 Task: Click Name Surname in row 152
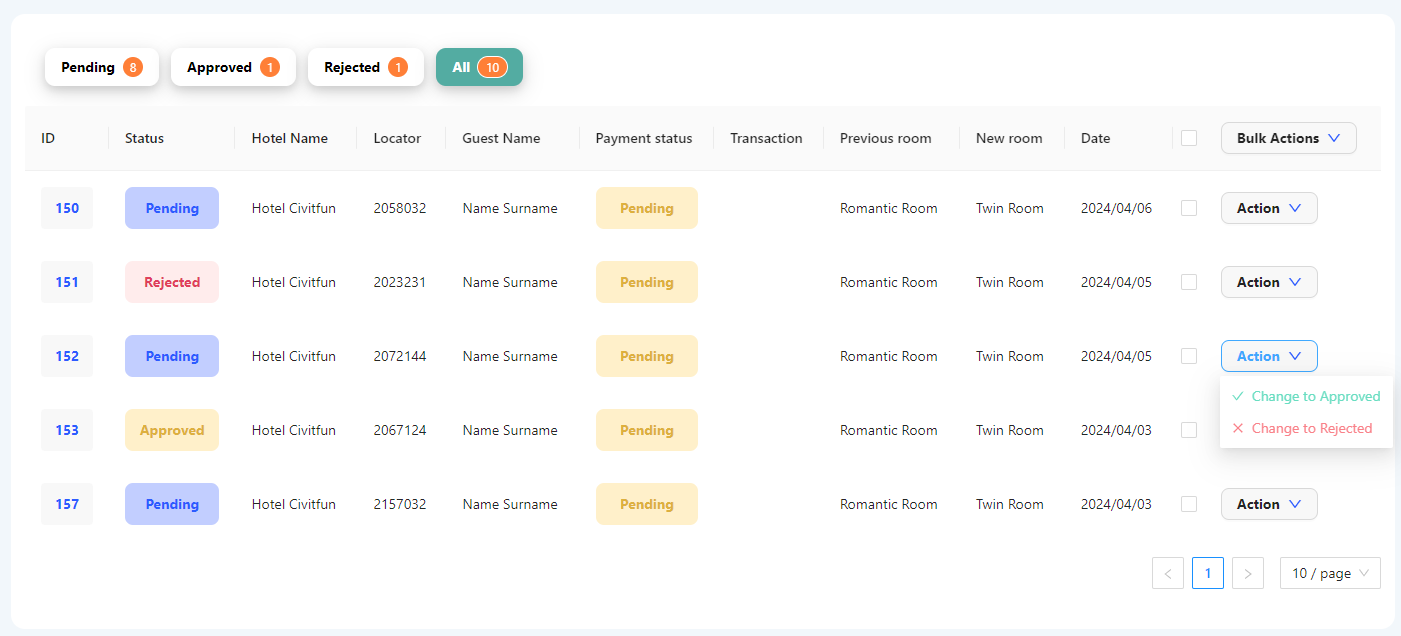pos(510,356)
